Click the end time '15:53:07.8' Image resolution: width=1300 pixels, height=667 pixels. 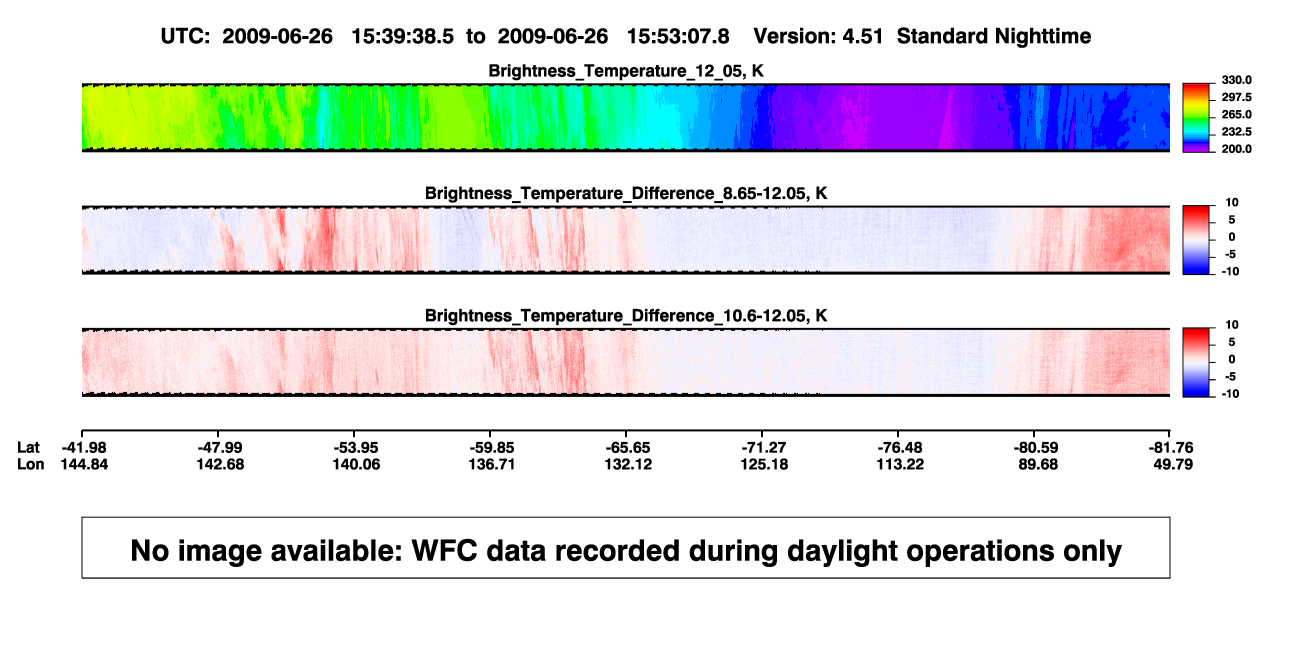click(679, 37)
